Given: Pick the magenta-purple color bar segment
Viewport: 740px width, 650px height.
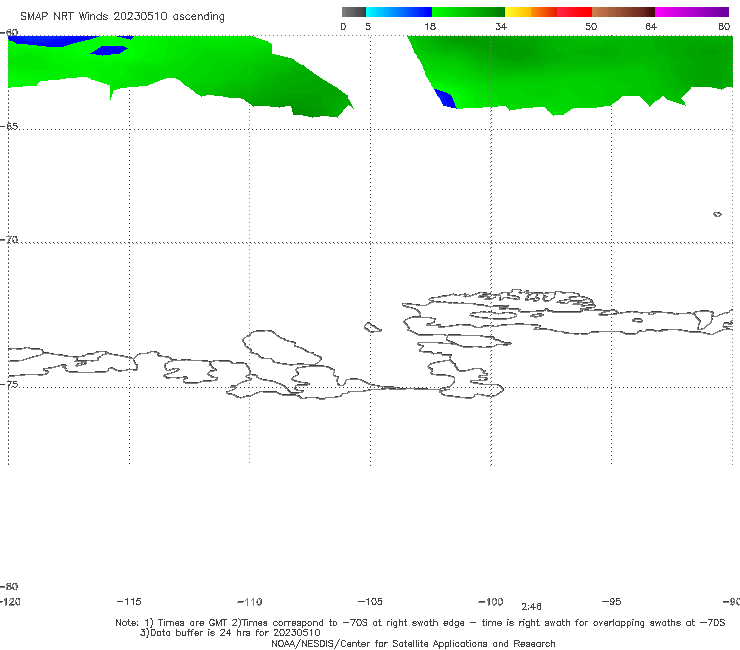Looking at the screenshot, I should pos(692,12).
